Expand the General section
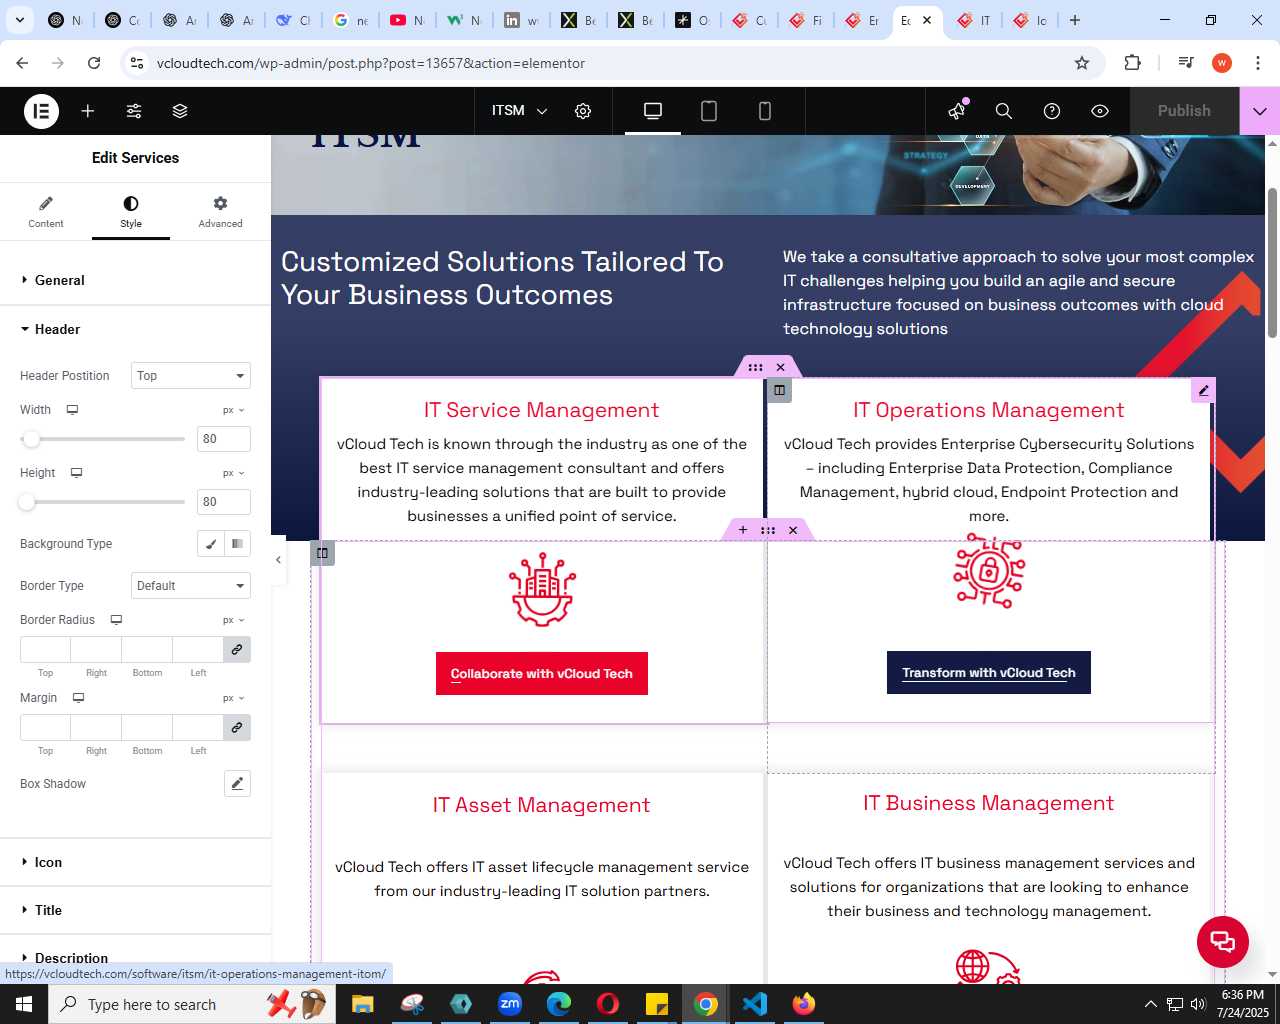The height and width of the screenshot is (1024, 1280). tap(135, 280)
